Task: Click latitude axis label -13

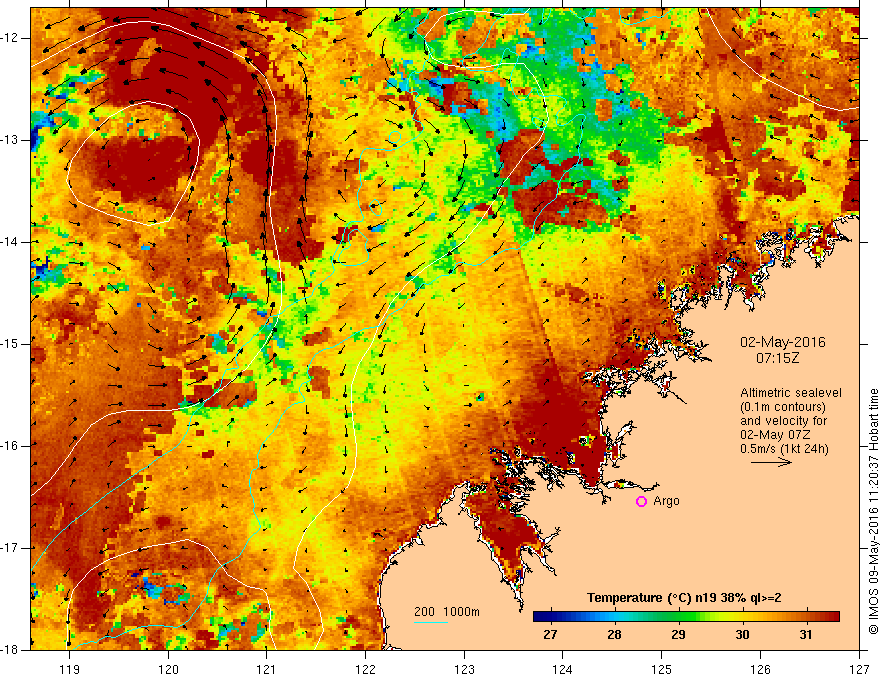Action: click(x=11, y=140)
